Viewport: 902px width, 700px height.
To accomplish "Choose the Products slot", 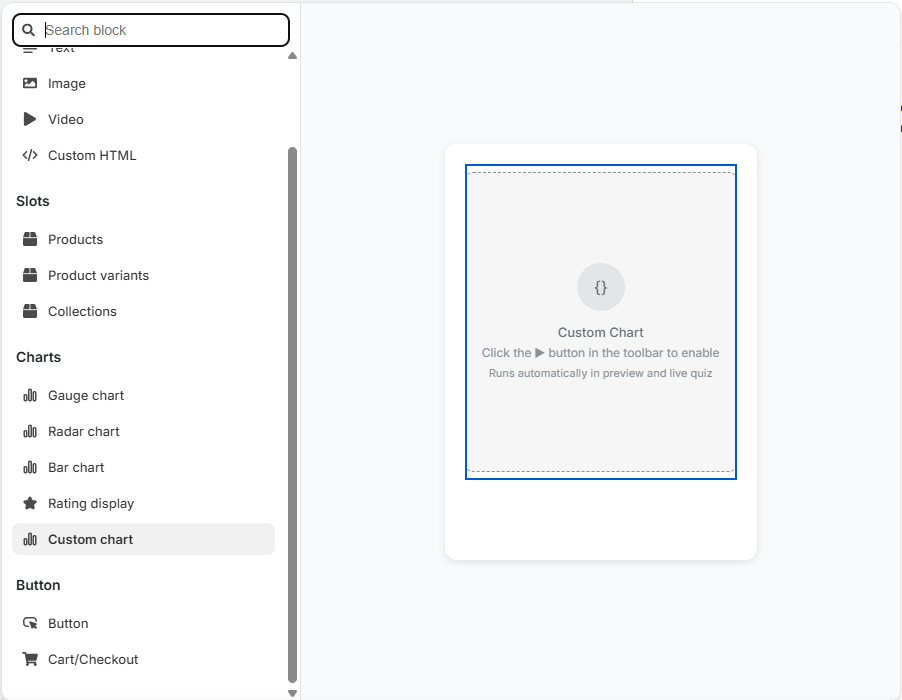I will (x=75, y=239).
